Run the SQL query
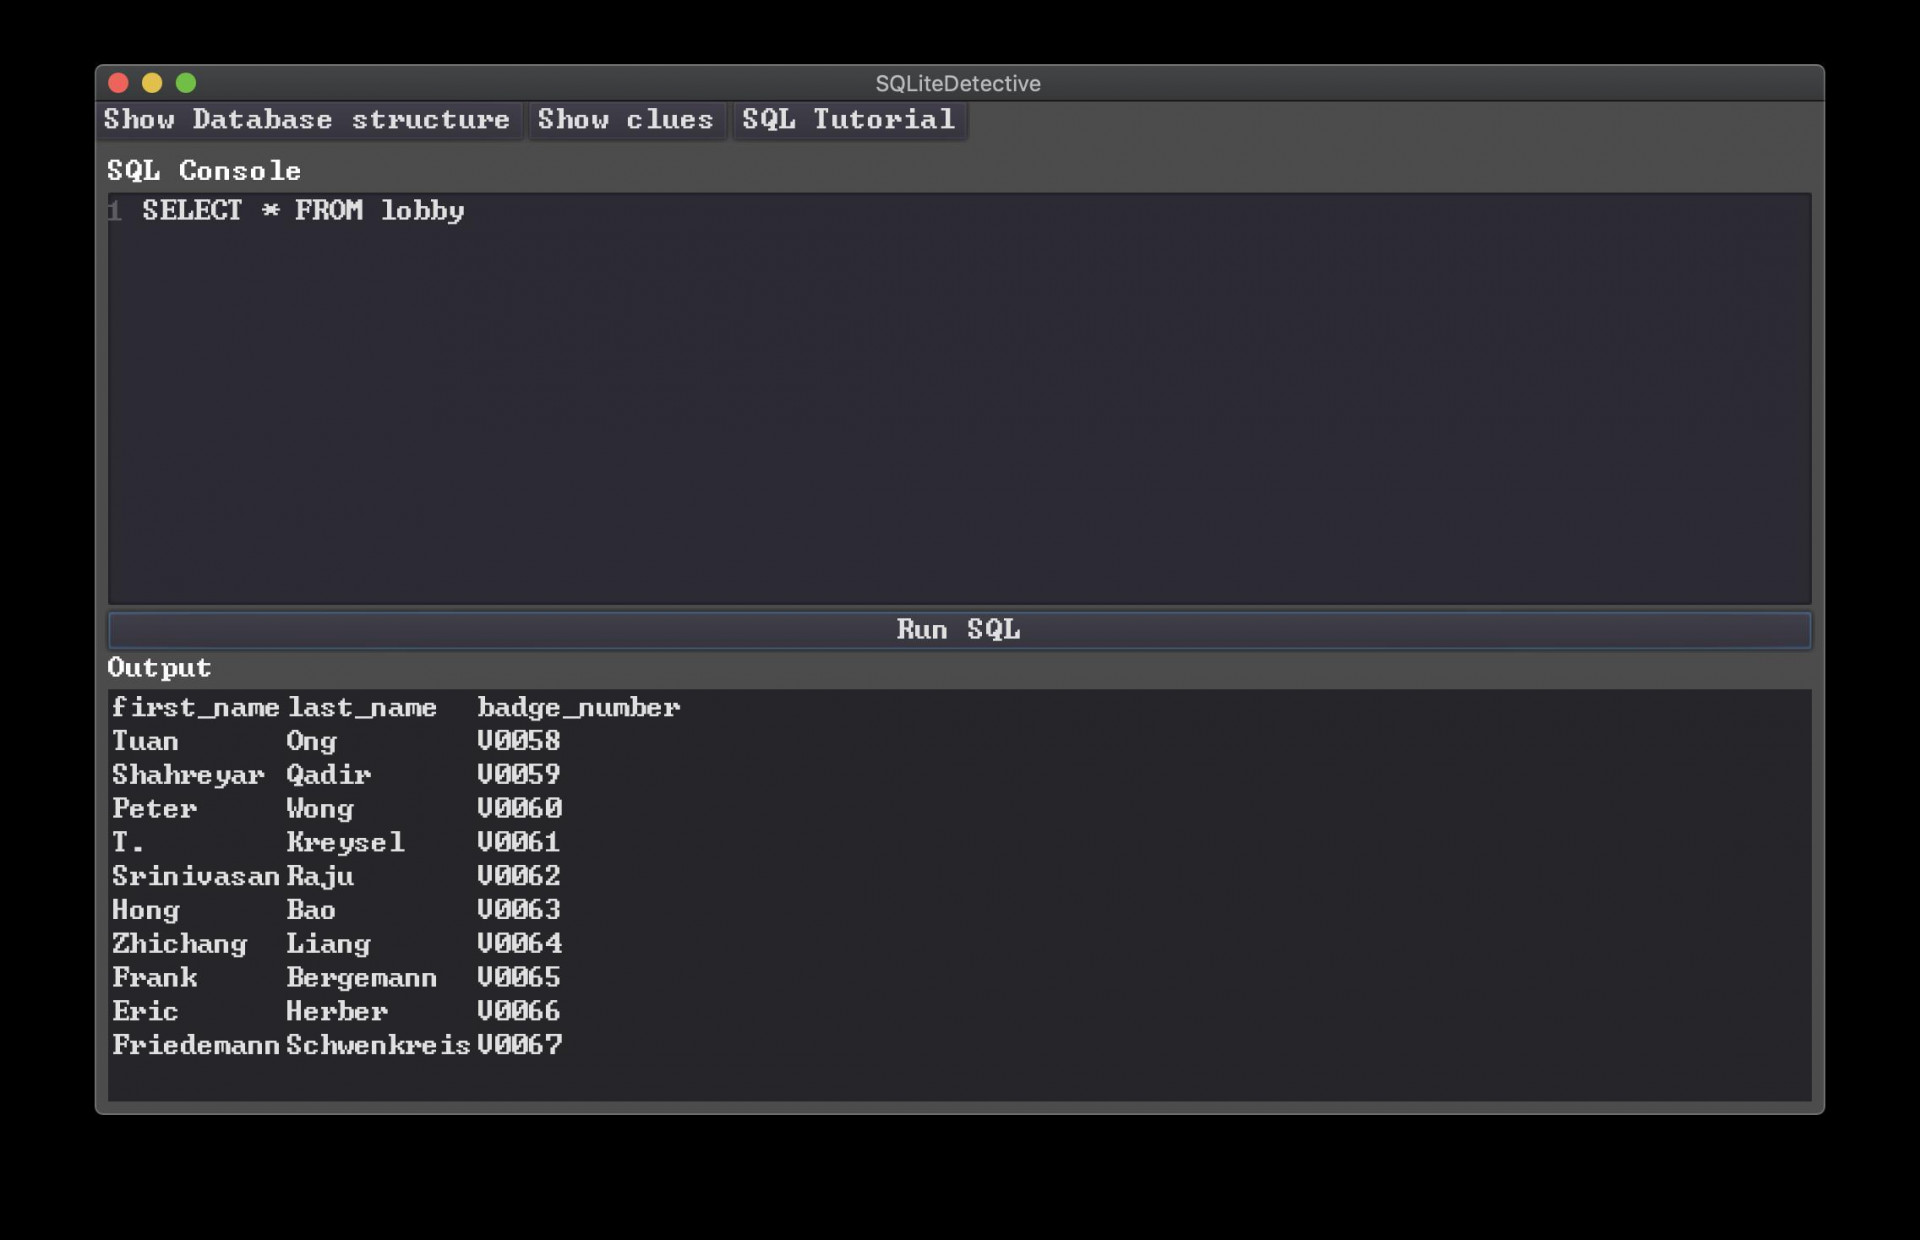This screenshot has height=1240, width=1920. 959,630
